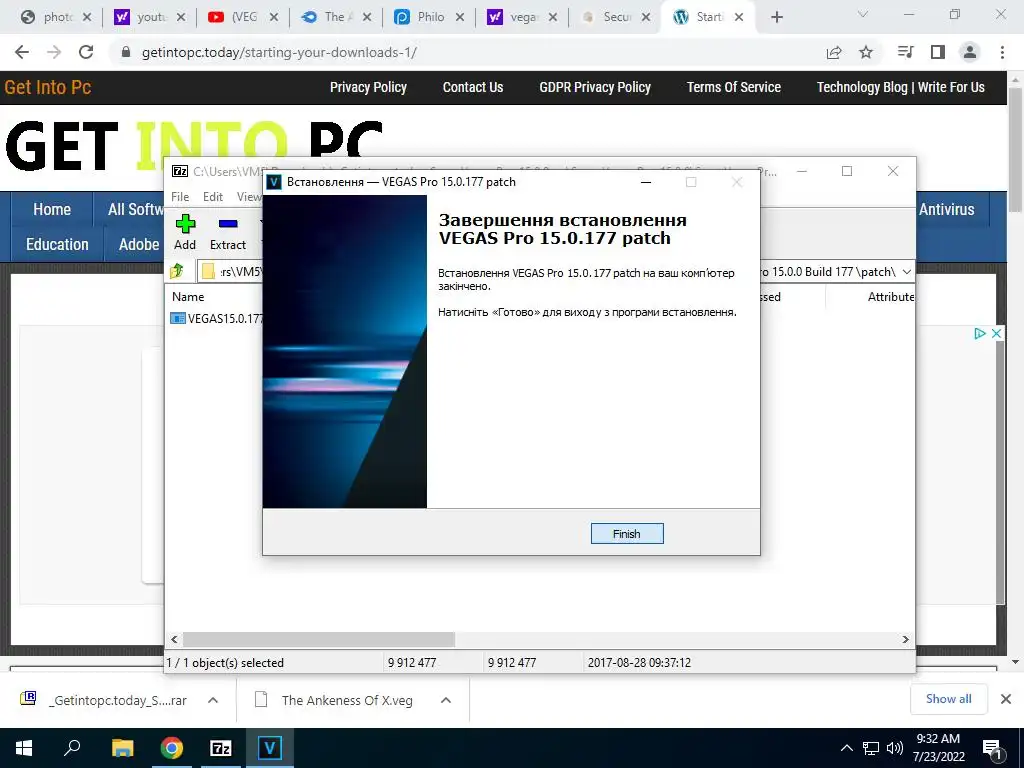Click the 7-Zip Add toolbar icon

point(185,224)
